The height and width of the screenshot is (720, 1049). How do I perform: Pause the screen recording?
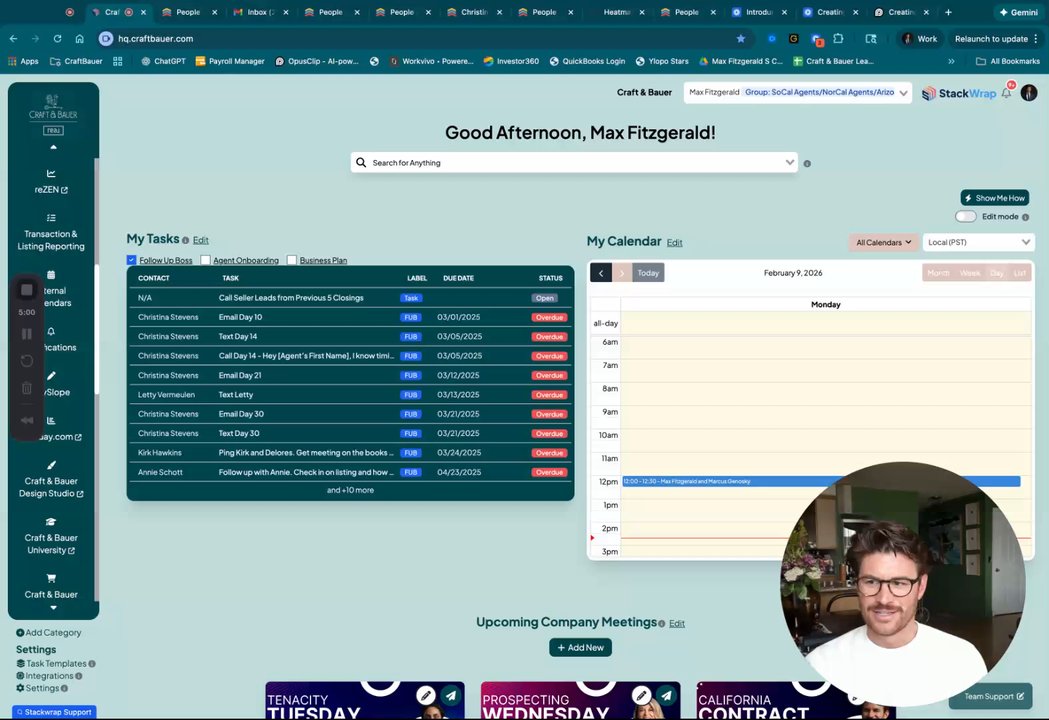[27, 334]
